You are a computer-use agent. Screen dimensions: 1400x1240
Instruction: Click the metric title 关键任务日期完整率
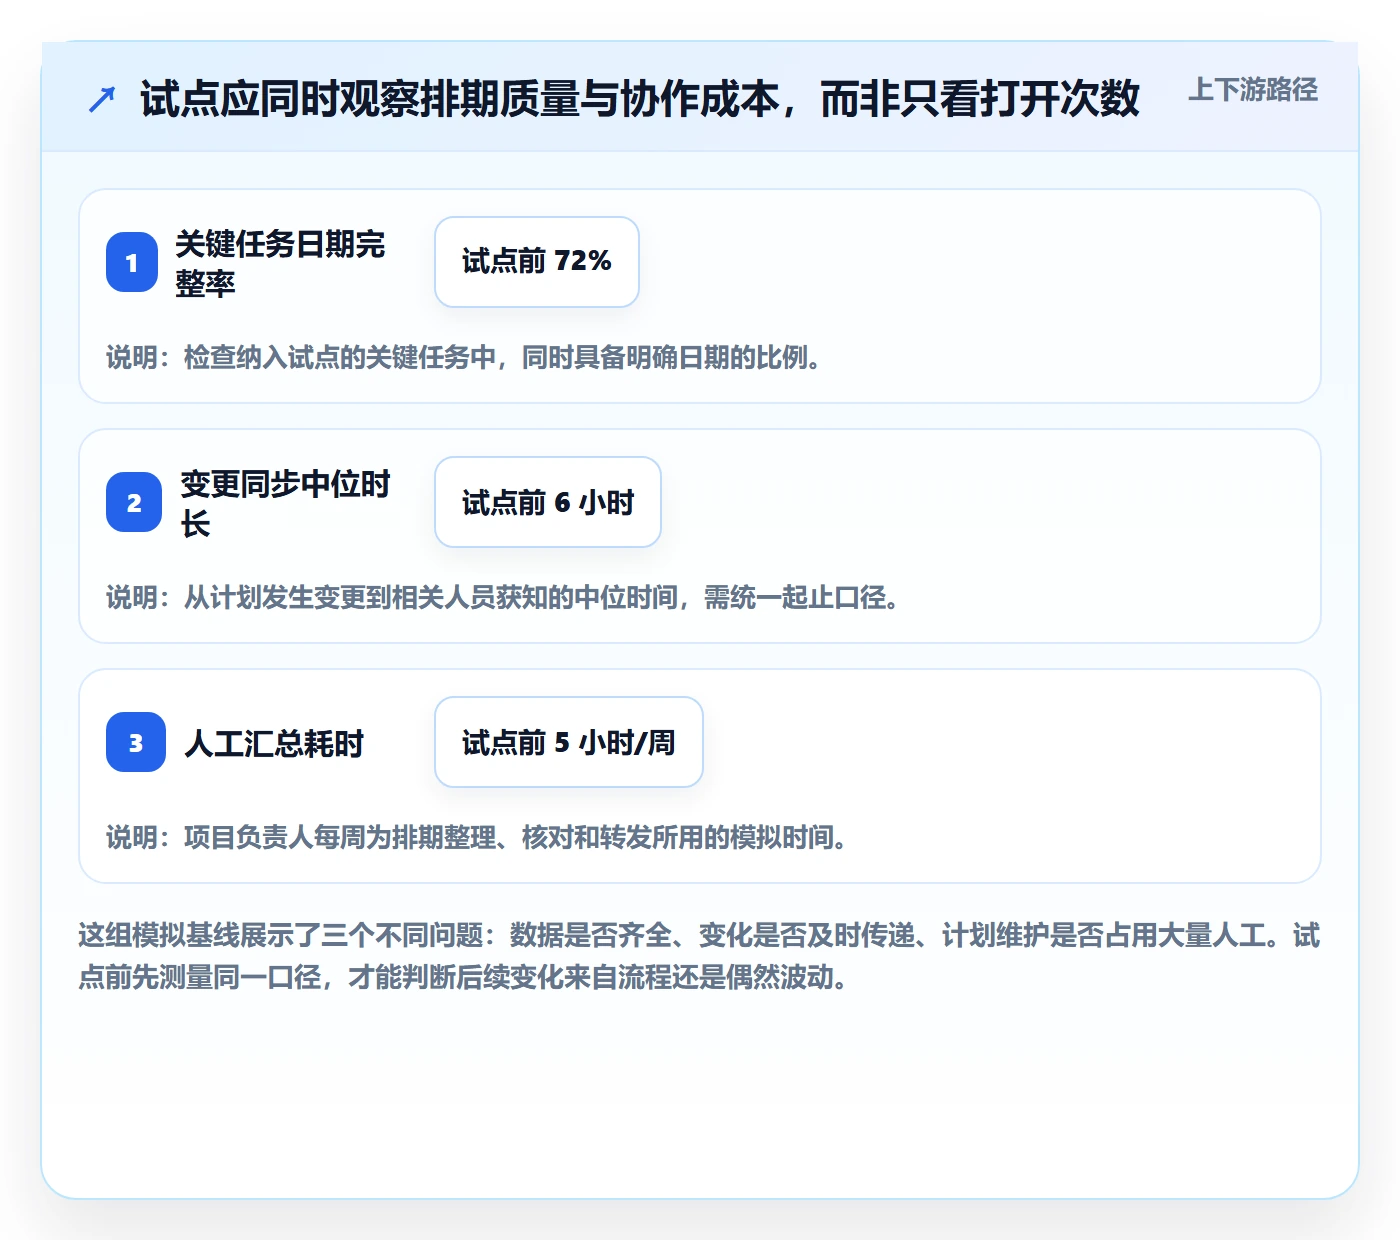[280, 263]
